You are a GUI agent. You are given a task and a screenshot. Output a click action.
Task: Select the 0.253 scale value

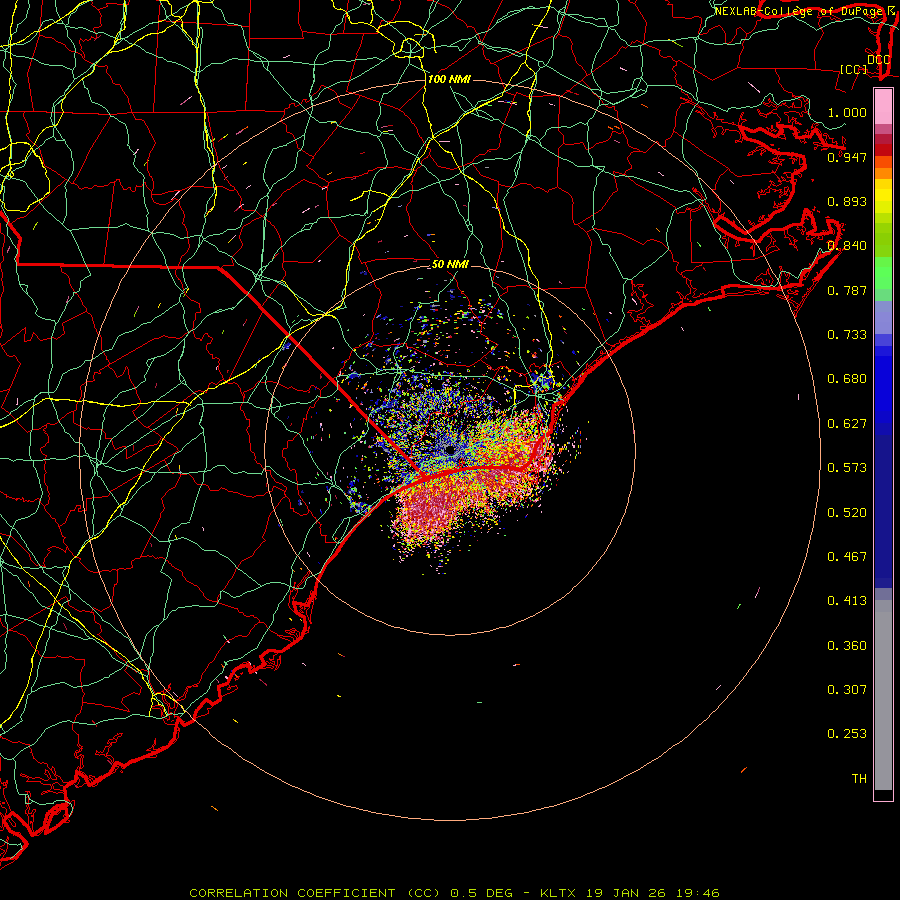point(847,734)
